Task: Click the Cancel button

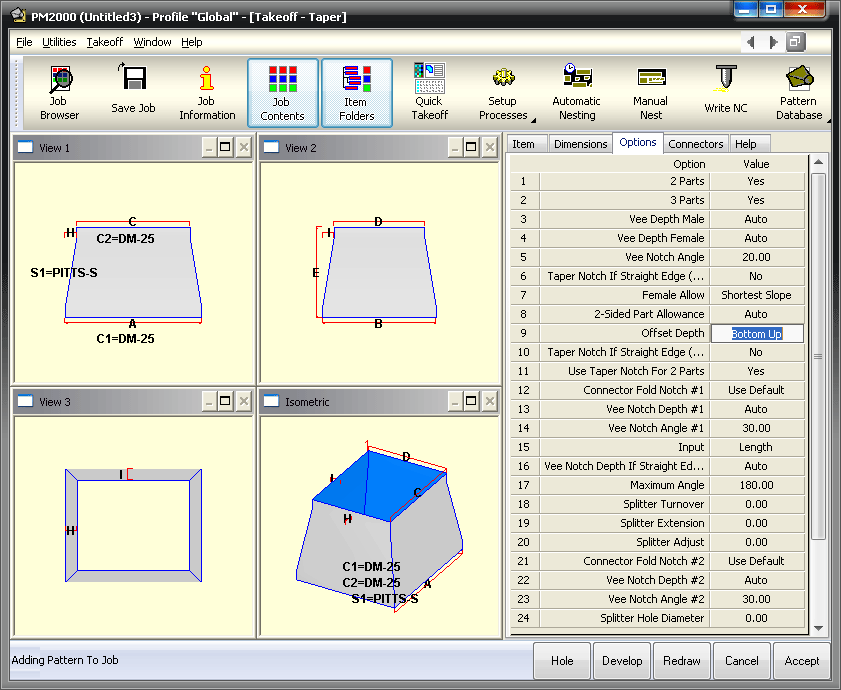Action: coord(742,660)
